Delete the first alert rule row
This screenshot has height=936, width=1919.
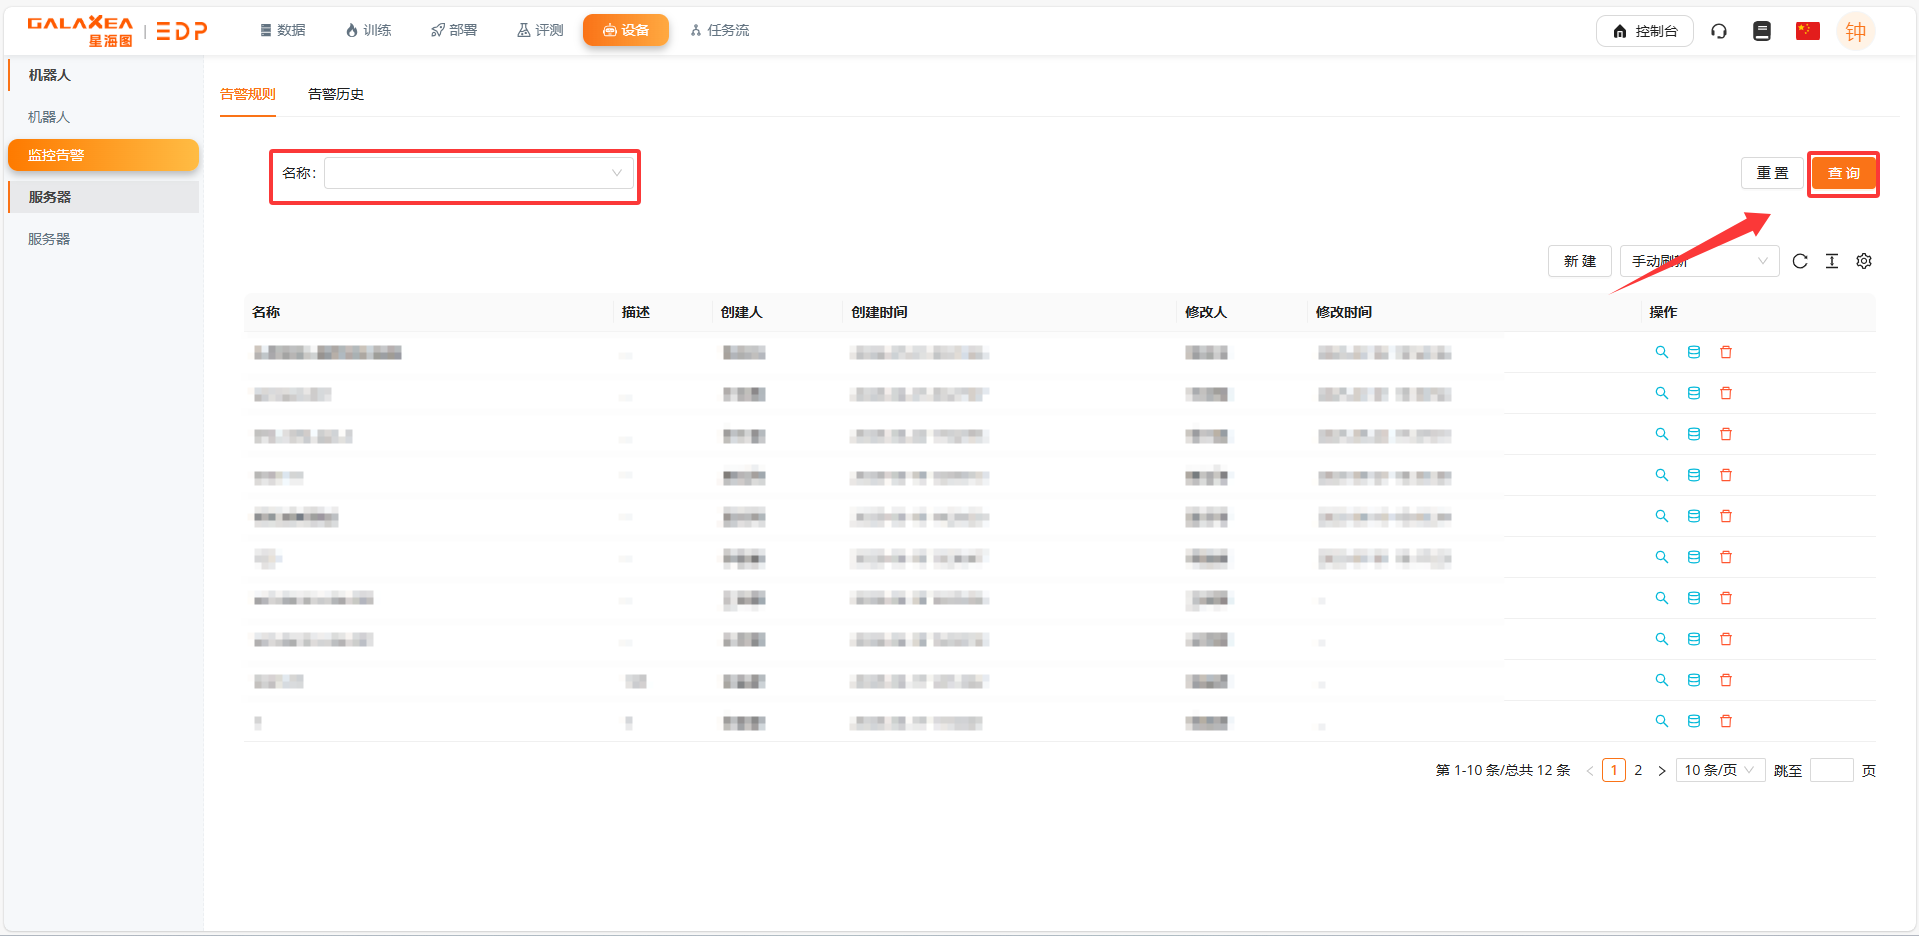1726,352
